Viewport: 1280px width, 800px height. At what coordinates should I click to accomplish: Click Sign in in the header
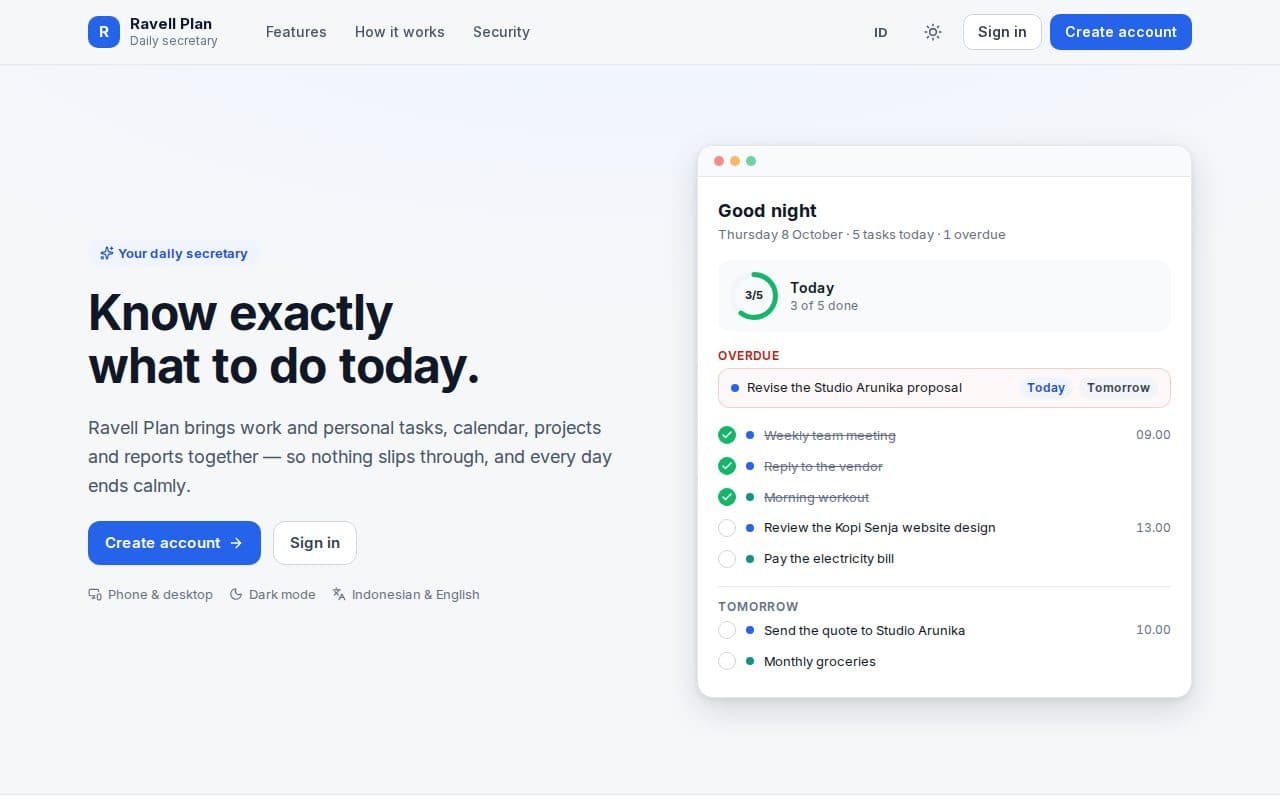pos(1002,32)
